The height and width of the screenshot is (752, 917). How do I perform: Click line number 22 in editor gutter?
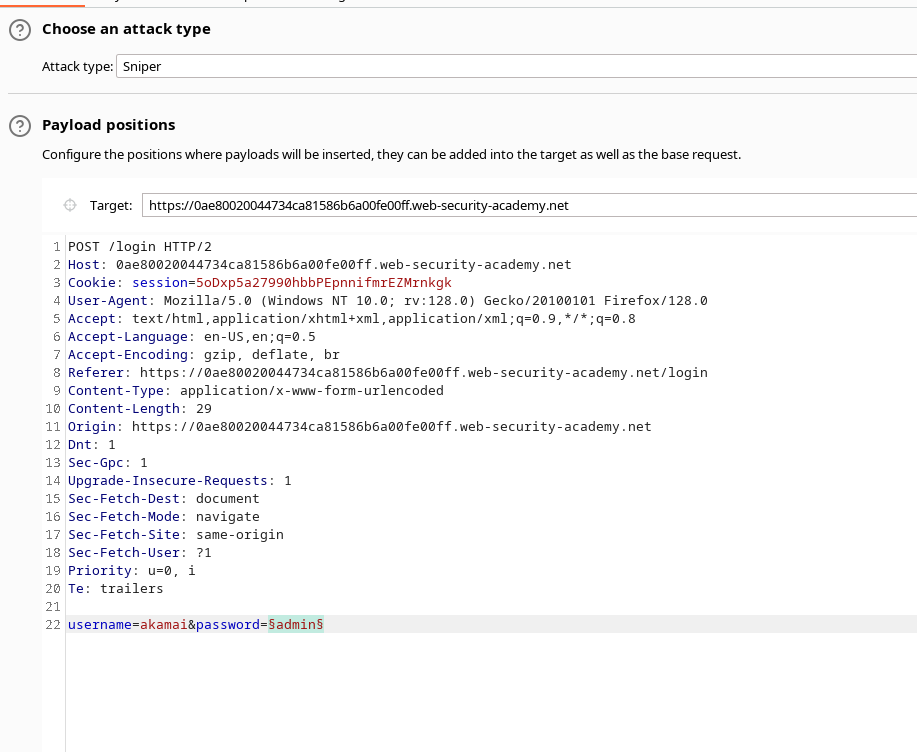click(54, 625)
